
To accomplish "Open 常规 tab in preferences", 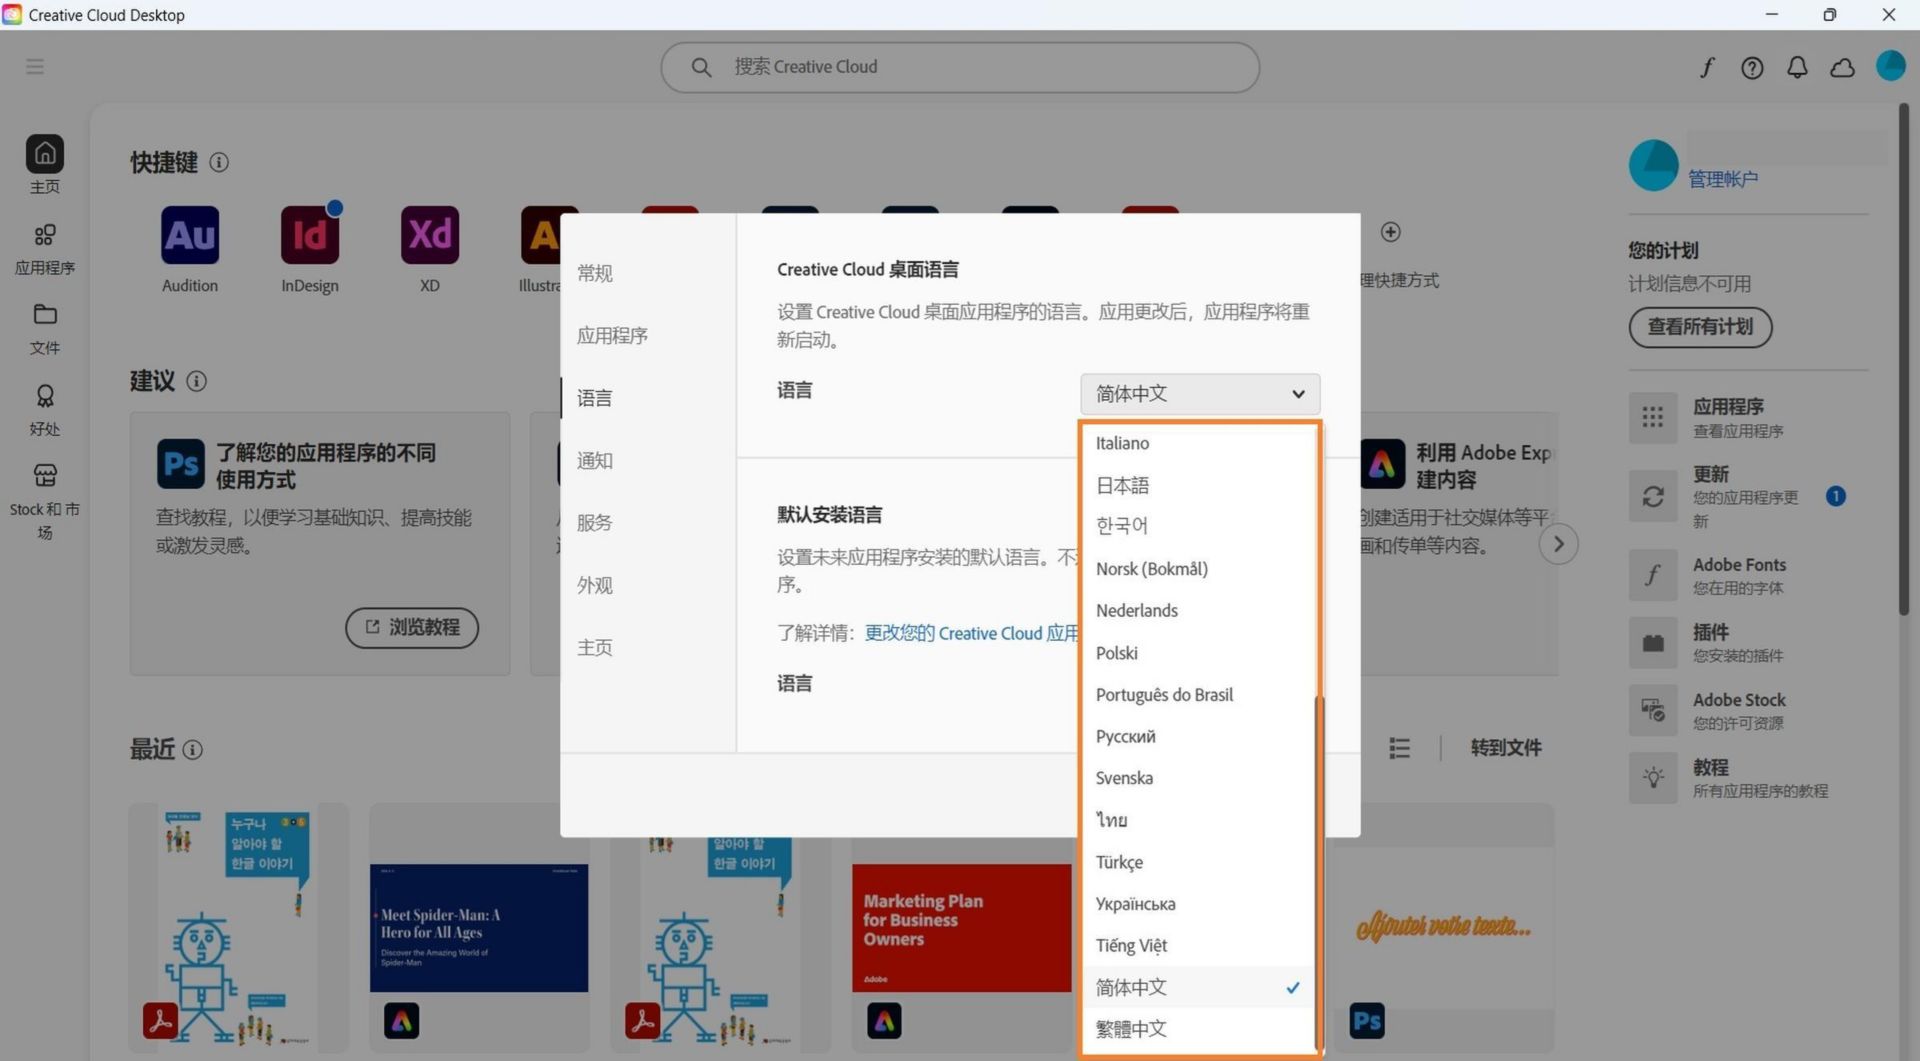I will [595, 273].
